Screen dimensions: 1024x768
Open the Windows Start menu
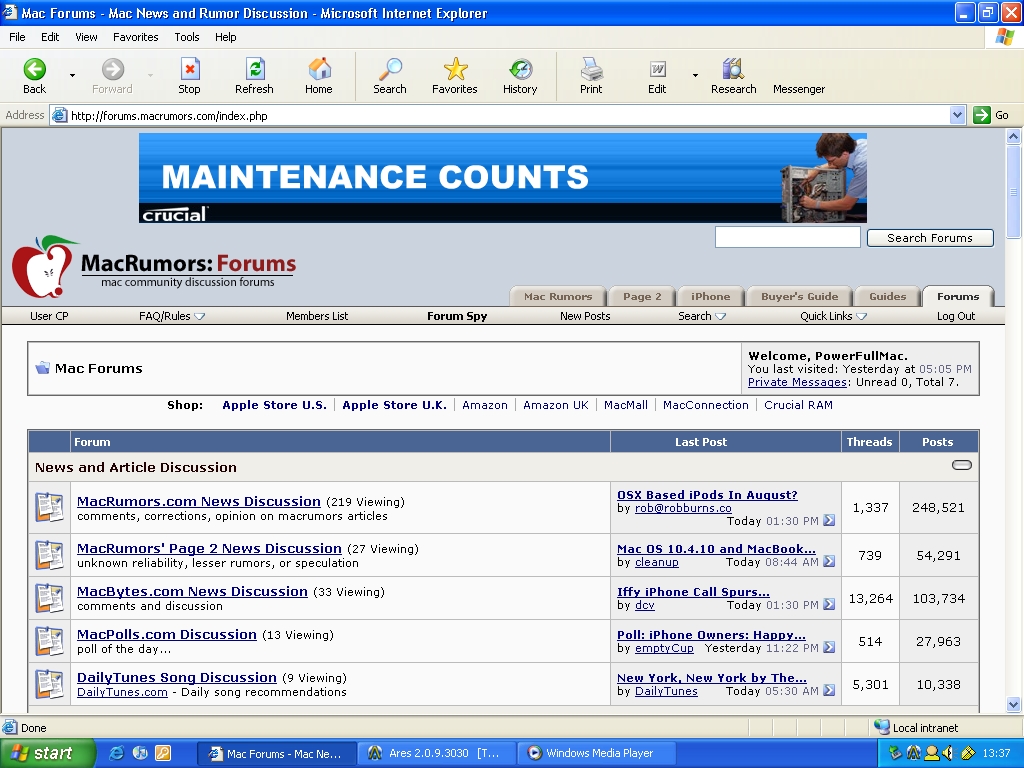[48, 753]
